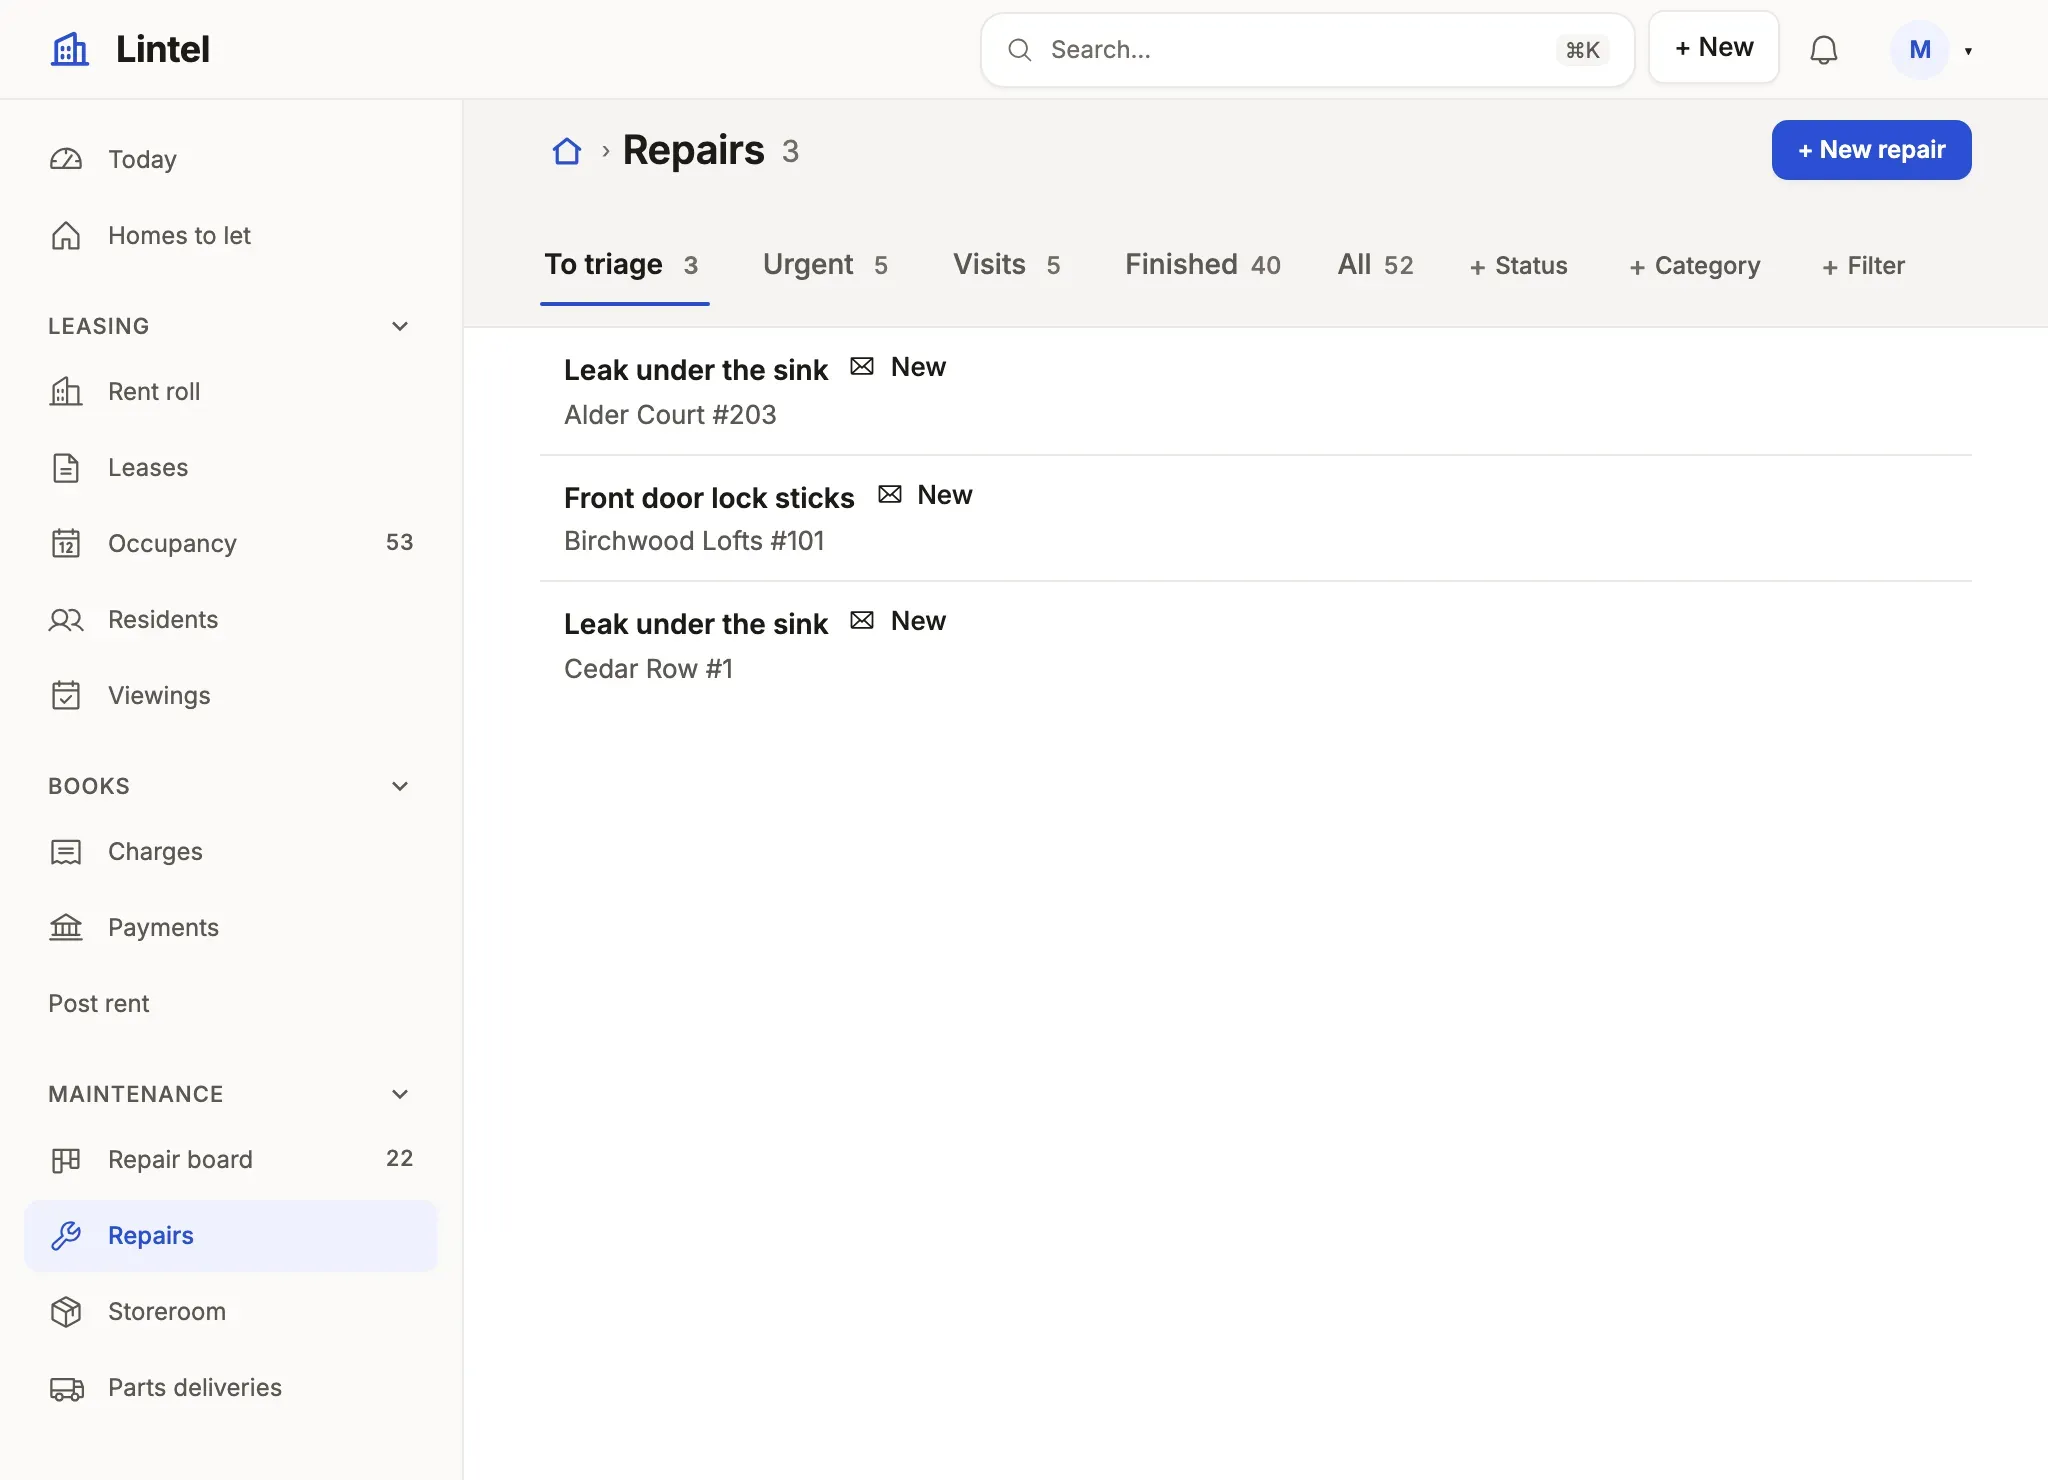Viewport: 2048px width, 1480px height.
Task: Collapse the LEASING section
Action: (x=400, y=326)
